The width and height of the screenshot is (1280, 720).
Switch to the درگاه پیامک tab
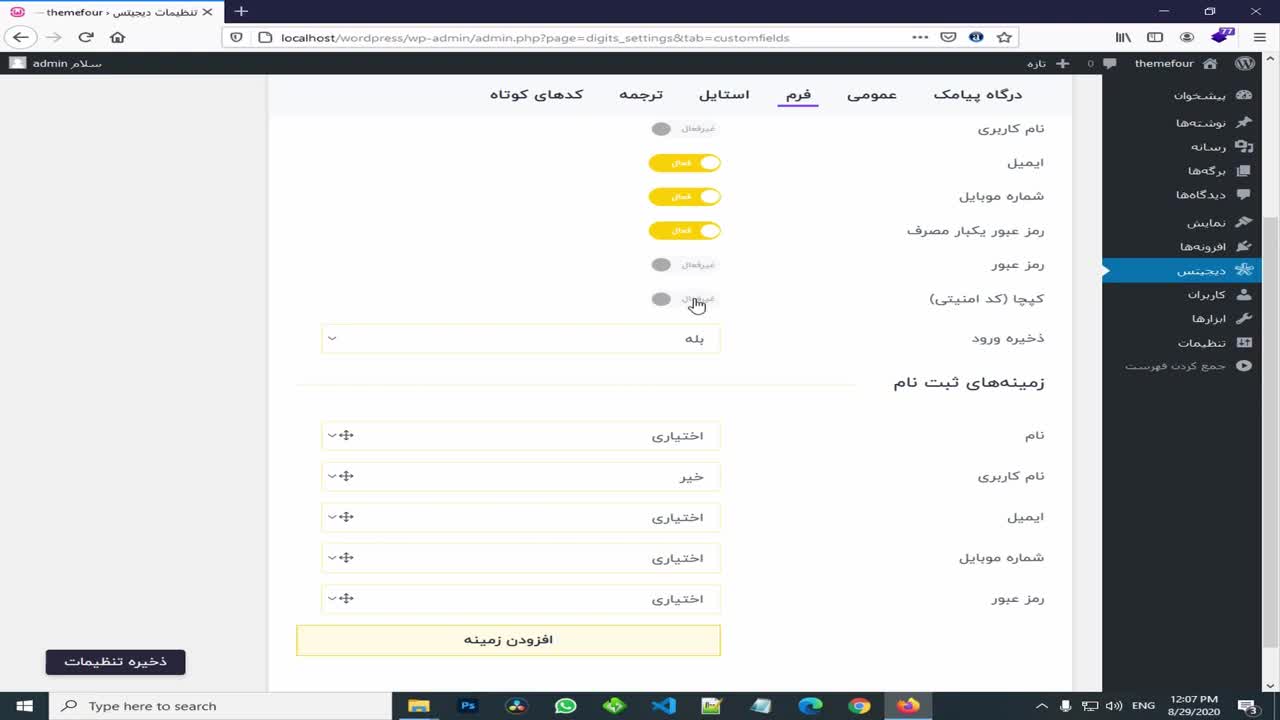click(x=978, y=94)
